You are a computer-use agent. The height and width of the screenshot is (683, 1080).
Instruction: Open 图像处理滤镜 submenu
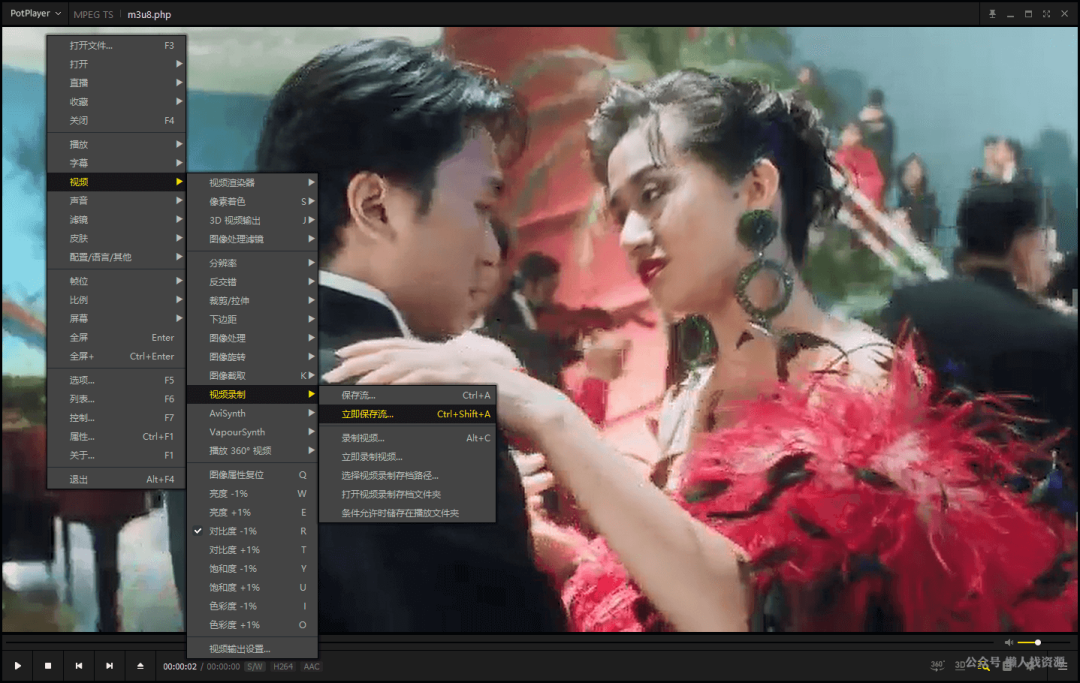pyautogui.click(x=252, y=239)
